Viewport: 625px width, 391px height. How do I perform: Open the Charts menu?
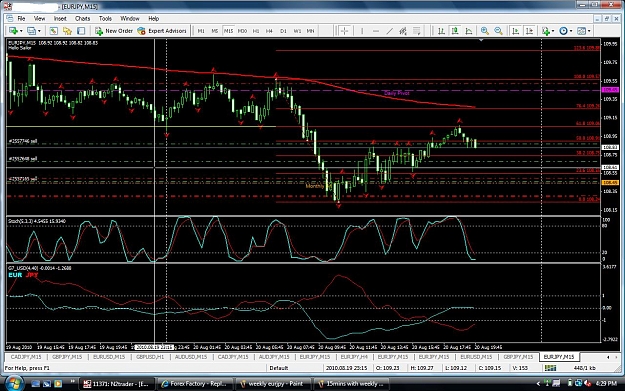coord(83,18)
